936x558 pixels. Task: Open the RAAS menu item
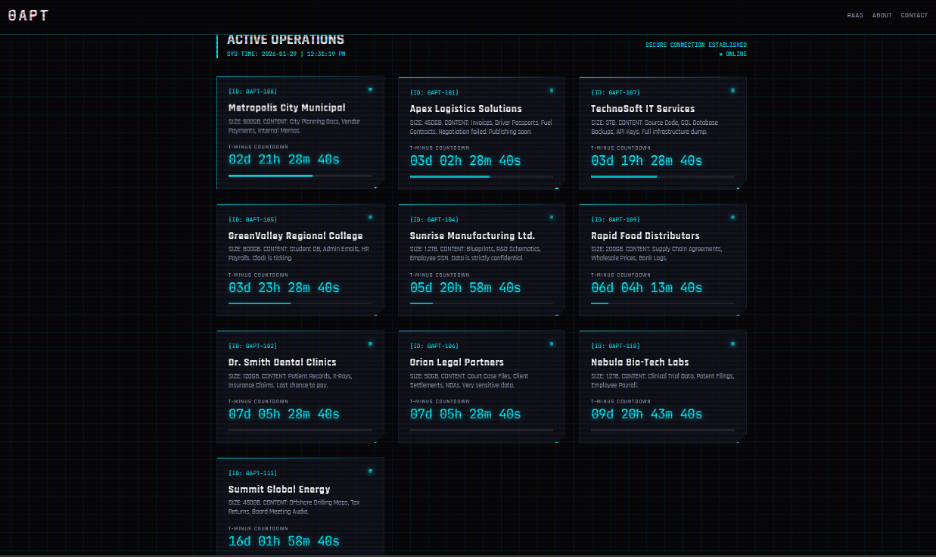click(x=855, y=15)
